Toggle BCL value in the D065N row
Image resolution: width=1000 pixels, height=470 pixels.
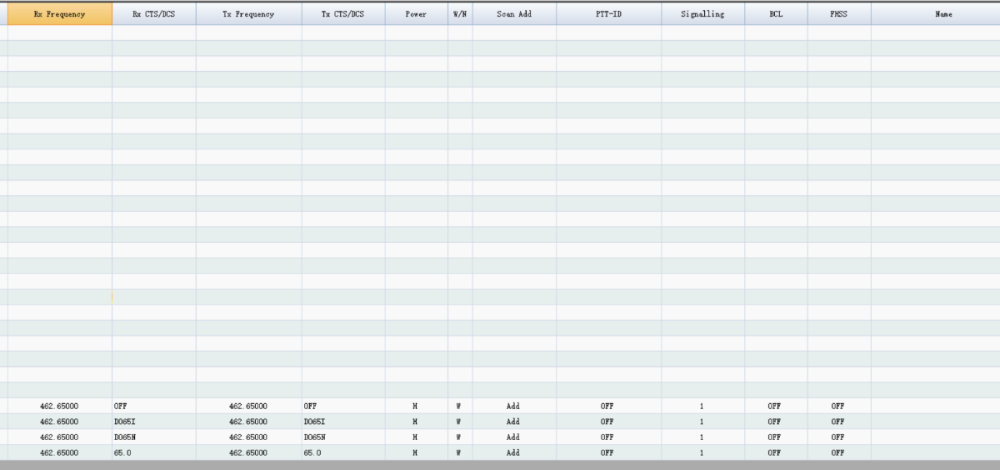775,437
